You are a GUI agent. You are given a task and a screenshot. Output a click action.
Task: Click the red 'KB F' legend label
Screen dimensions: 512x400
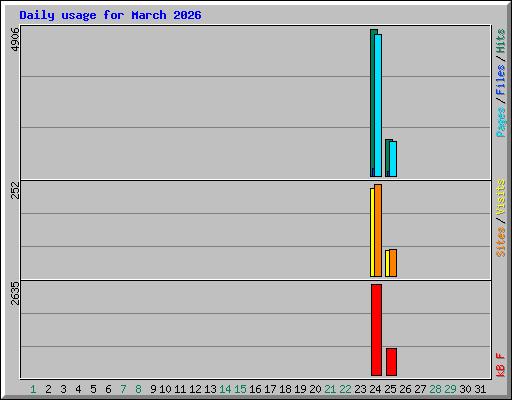point(501,365)
